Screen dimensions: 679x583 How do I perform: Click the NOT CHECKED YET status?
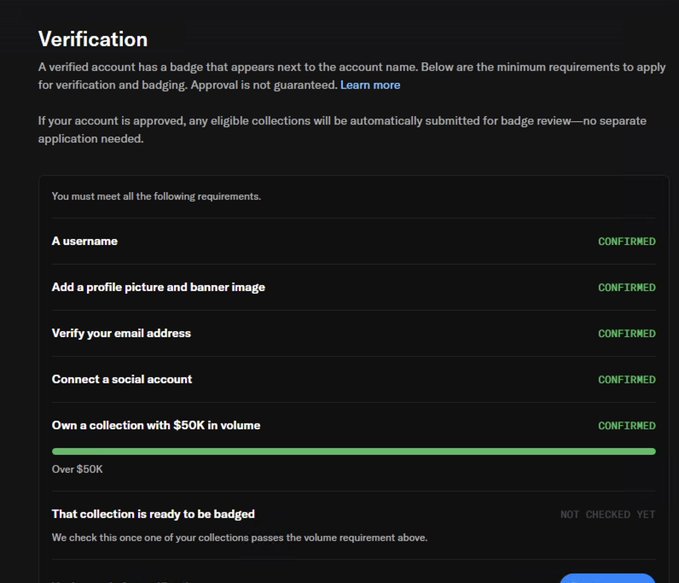pyautogui.click(x=608, y=515)
